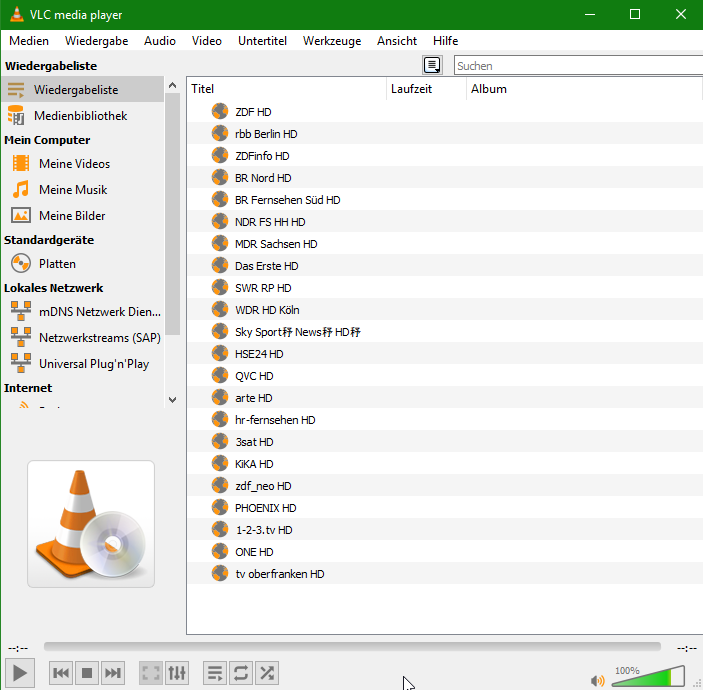Toggle fullscreen video mode
This screenshot has width=703, height=690.
[x=151, y=673]
